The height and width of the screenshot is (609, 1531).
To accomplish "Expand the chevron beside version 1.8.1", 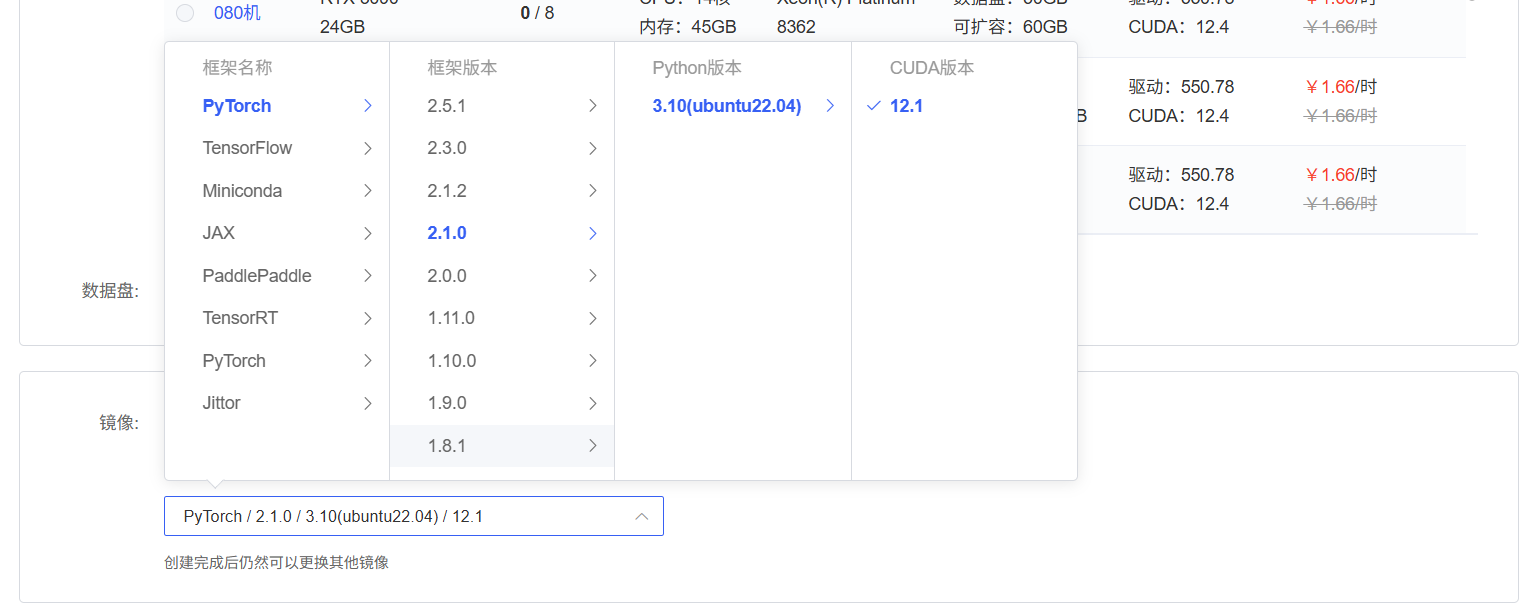I will pos(593,446).
